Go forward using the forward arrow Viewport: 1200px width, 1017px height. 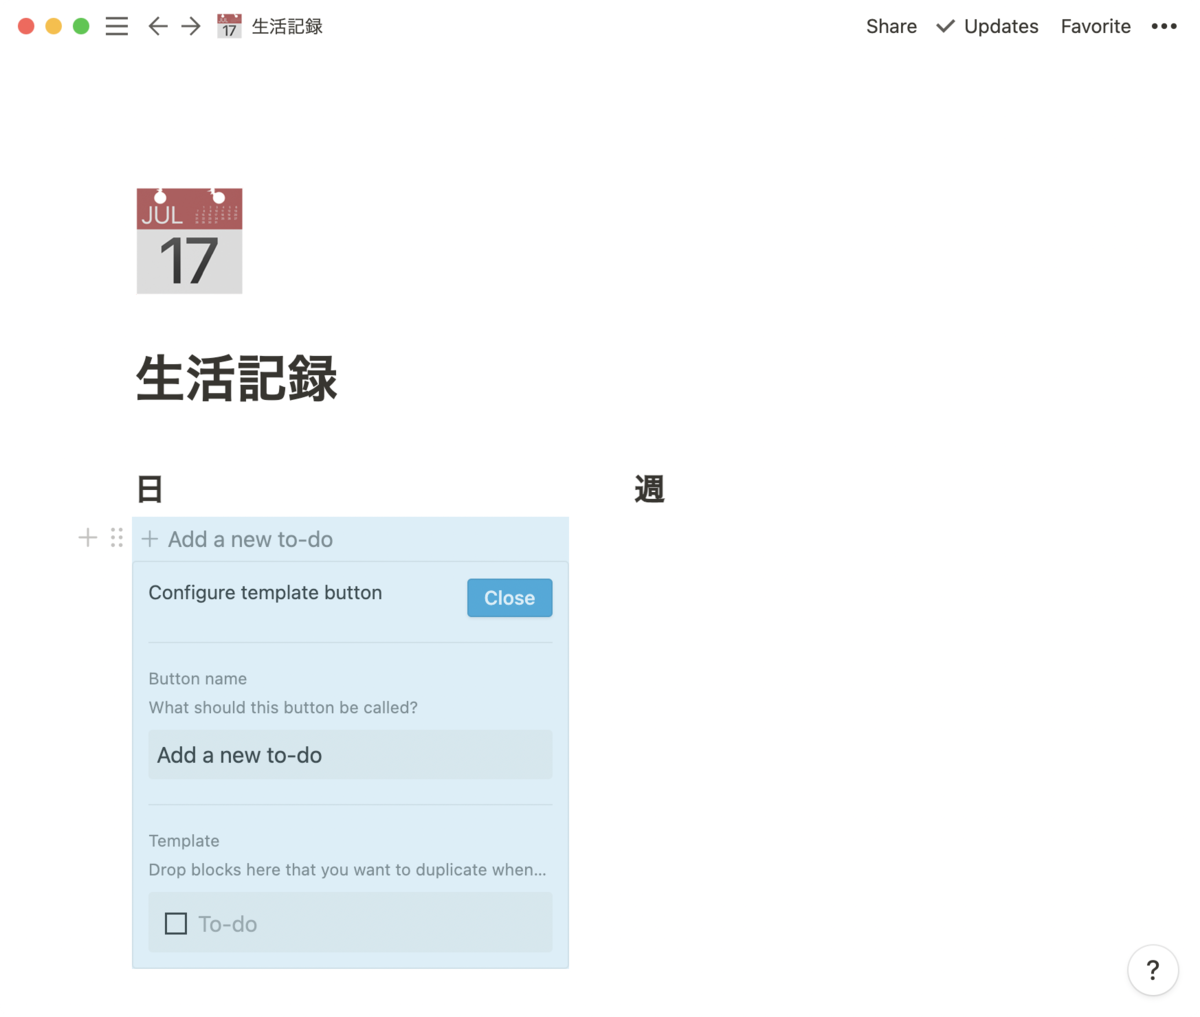(x=190, y=26)
